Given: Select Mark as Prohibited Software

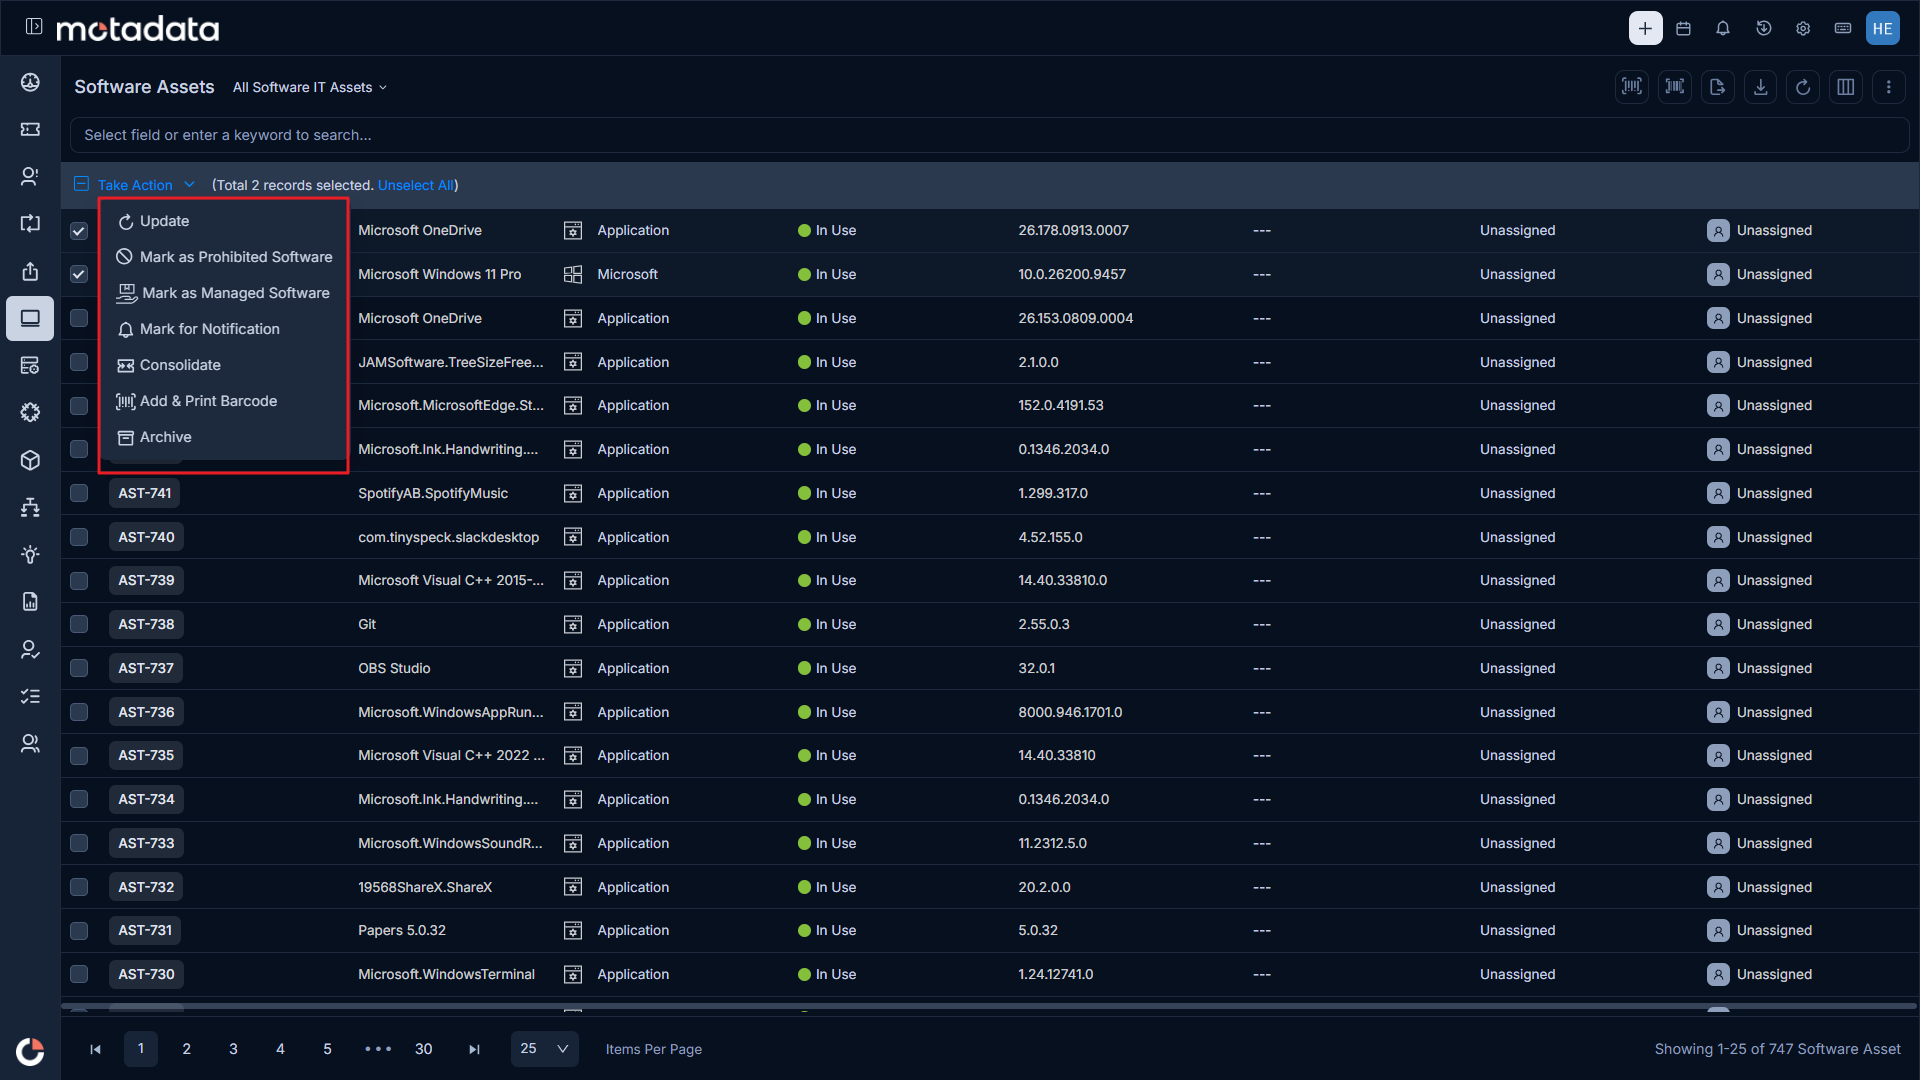Looking at the screenshot, I should [x=223, y=257].
